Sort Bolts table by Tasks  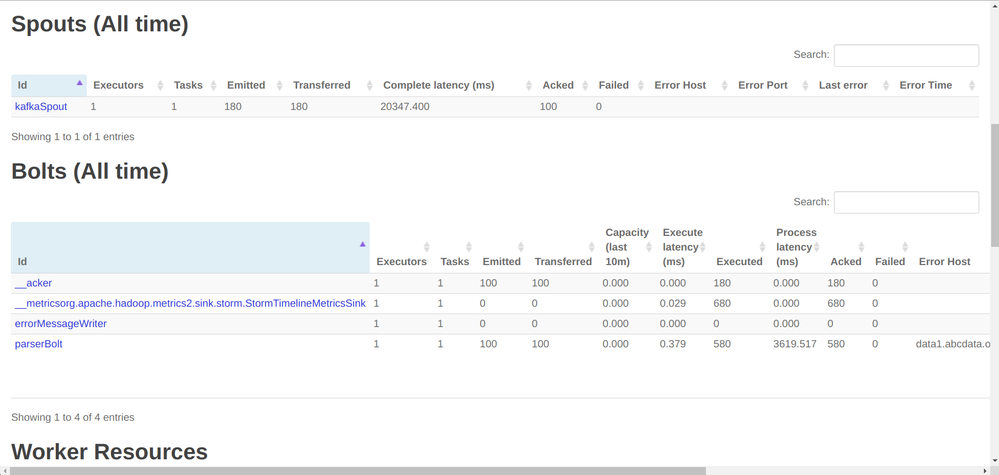pos(455,248)
